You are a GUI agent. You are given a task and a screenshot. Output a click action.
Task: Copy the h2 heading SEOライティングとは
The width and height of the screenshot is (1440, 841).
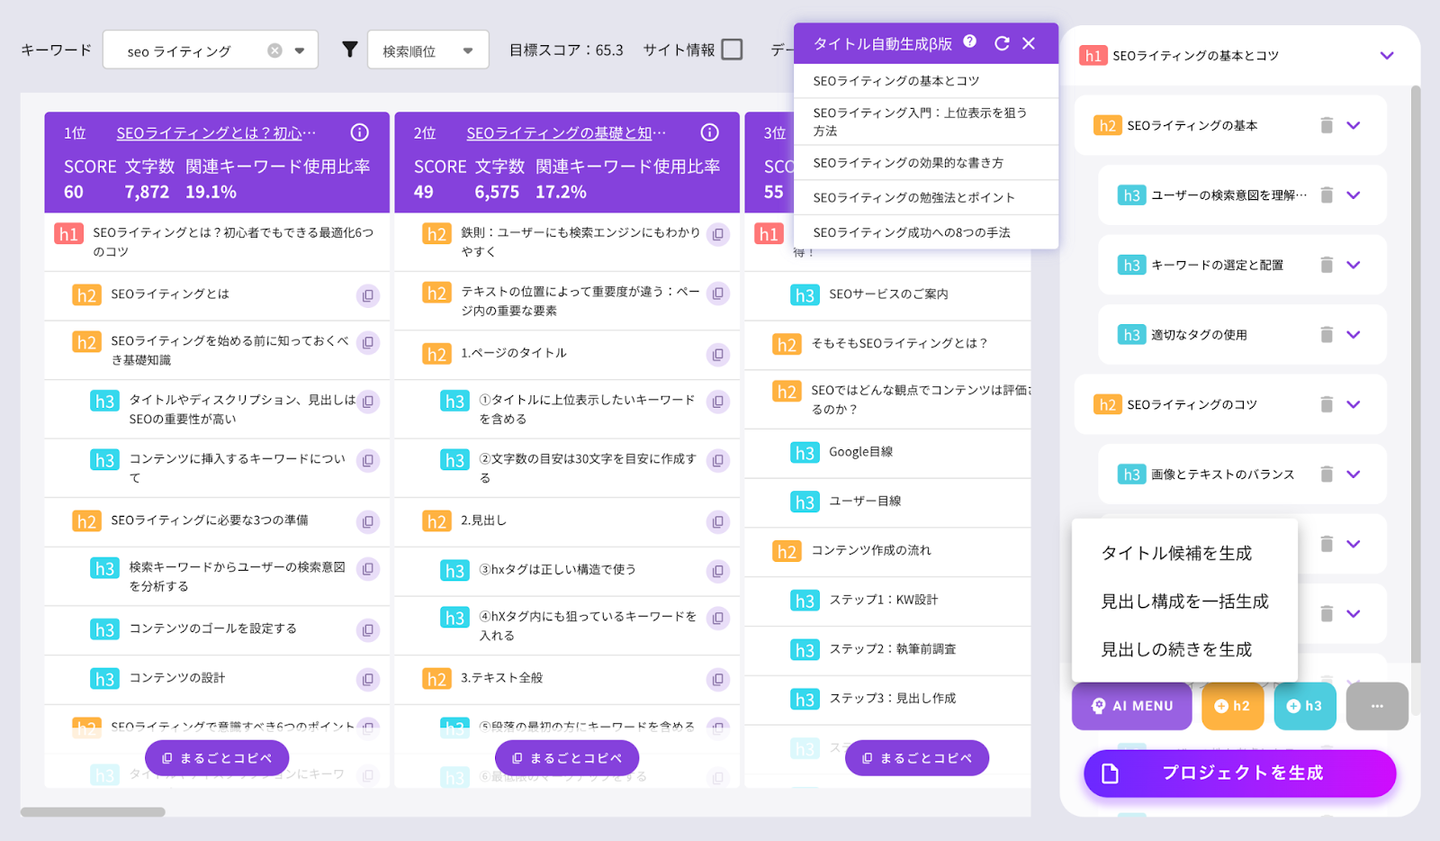(x=368, y=295)
